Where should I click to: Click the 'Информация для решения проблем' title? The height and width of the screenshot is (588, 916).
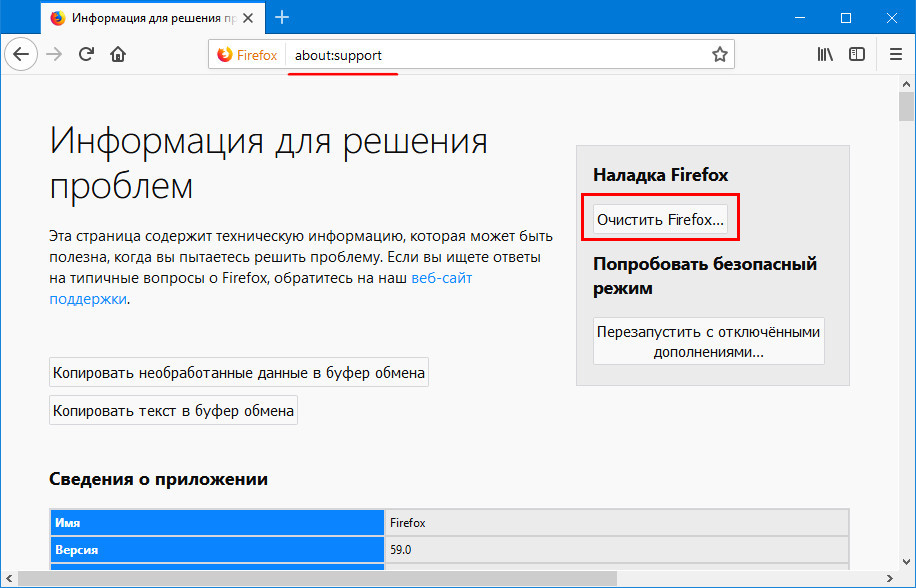click(268, 163)
